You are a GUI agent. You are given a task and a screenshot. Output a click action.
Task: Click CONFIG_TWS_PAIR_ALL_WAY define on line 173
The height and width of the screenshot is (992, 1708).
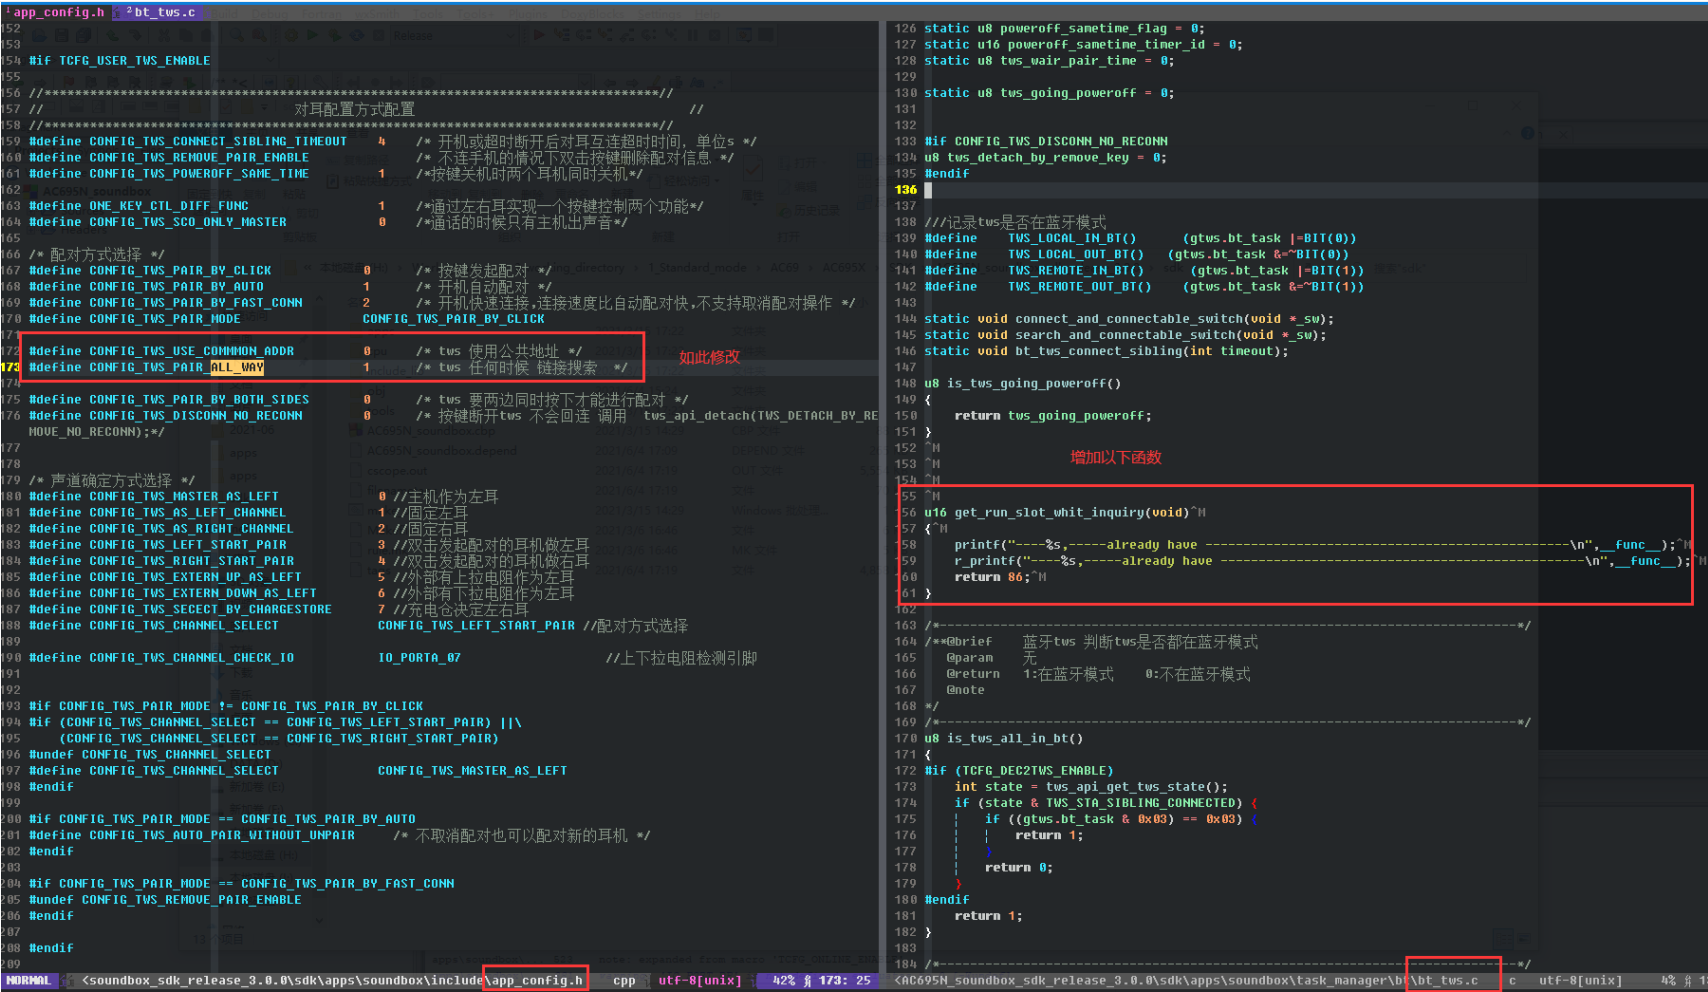[x=176, y=367]
